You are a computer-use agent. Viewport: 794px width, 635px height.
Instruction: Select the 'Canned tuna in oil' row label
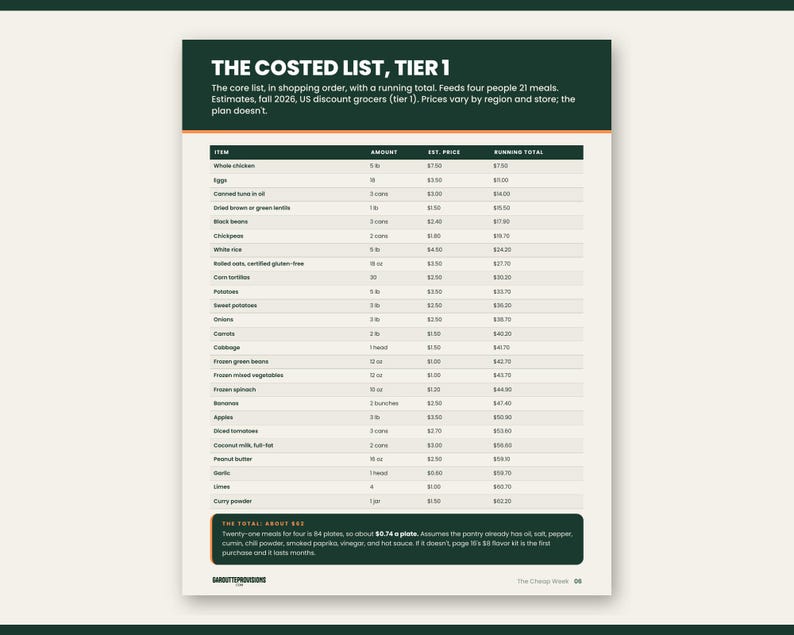[239, 194]
